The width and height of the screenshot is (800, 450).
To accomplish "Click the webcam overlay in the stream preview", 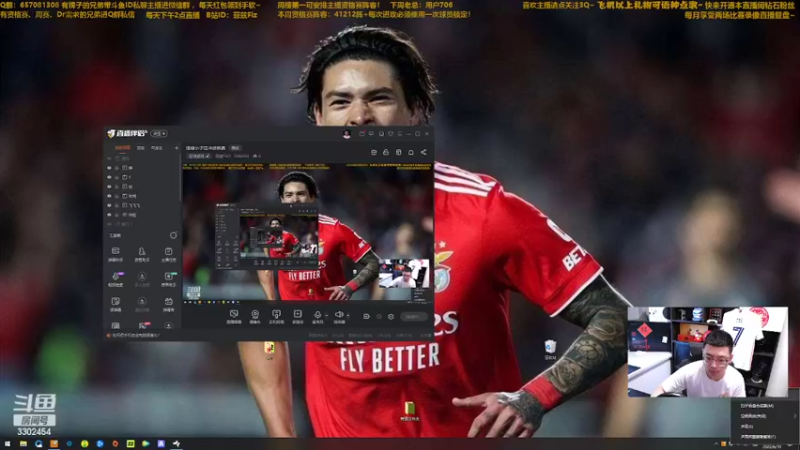I will 404,273.
